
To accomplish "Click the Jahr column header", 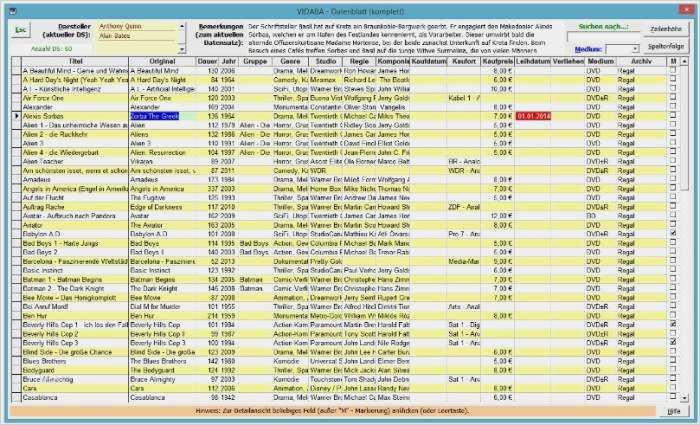I will click(229, 61).
